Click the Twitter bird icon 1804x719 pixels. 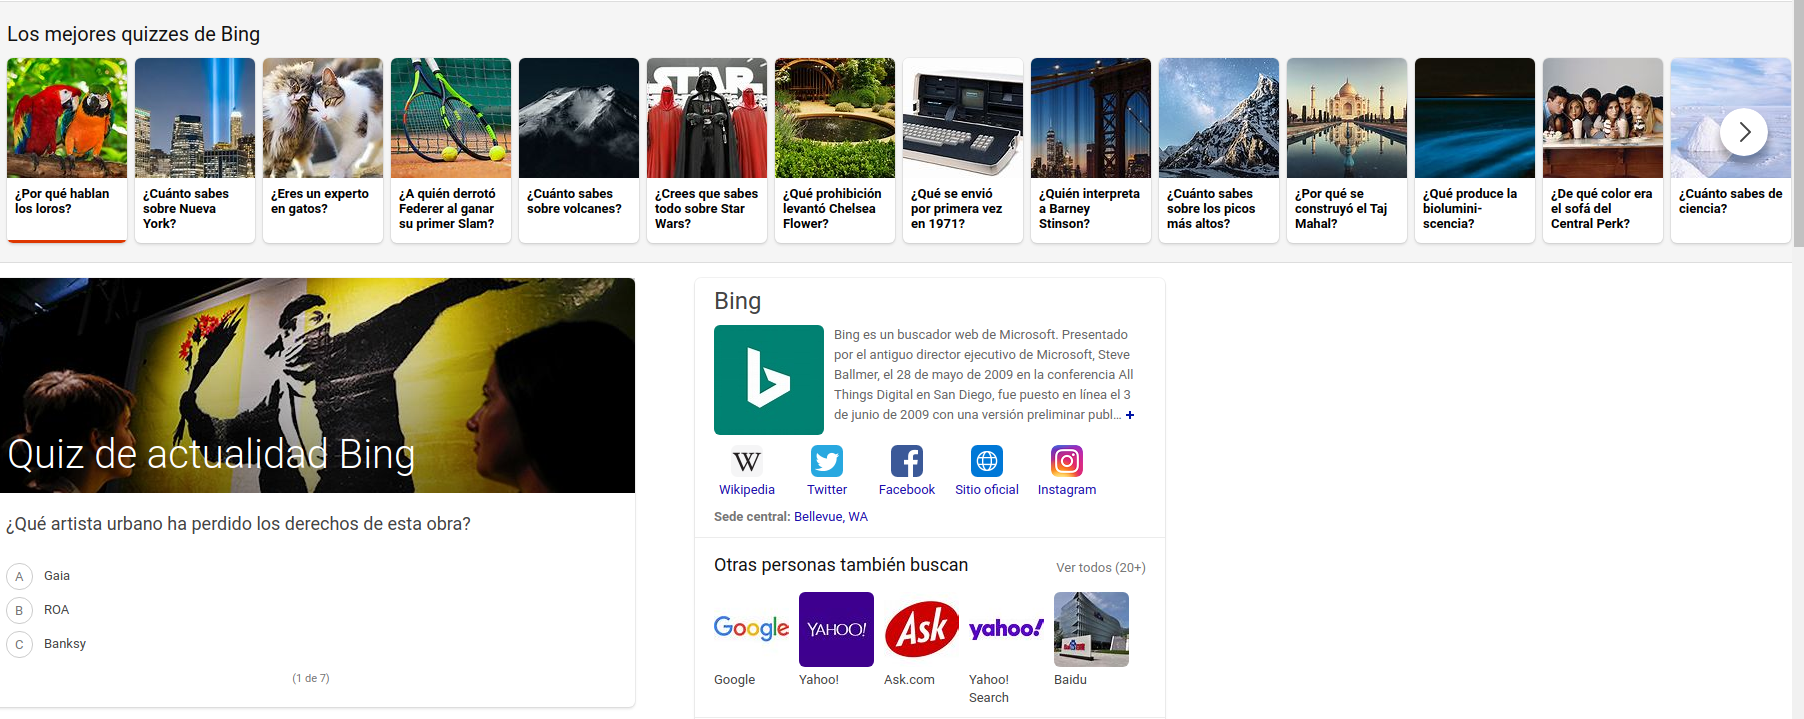pyautogui.click(x=827, y=461)
